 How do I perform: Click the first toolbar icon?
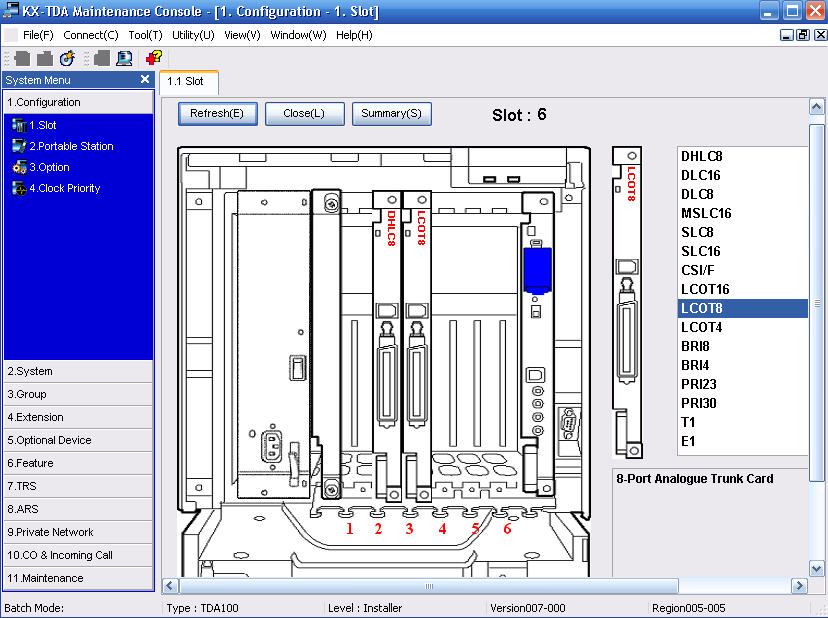(22, 58)
